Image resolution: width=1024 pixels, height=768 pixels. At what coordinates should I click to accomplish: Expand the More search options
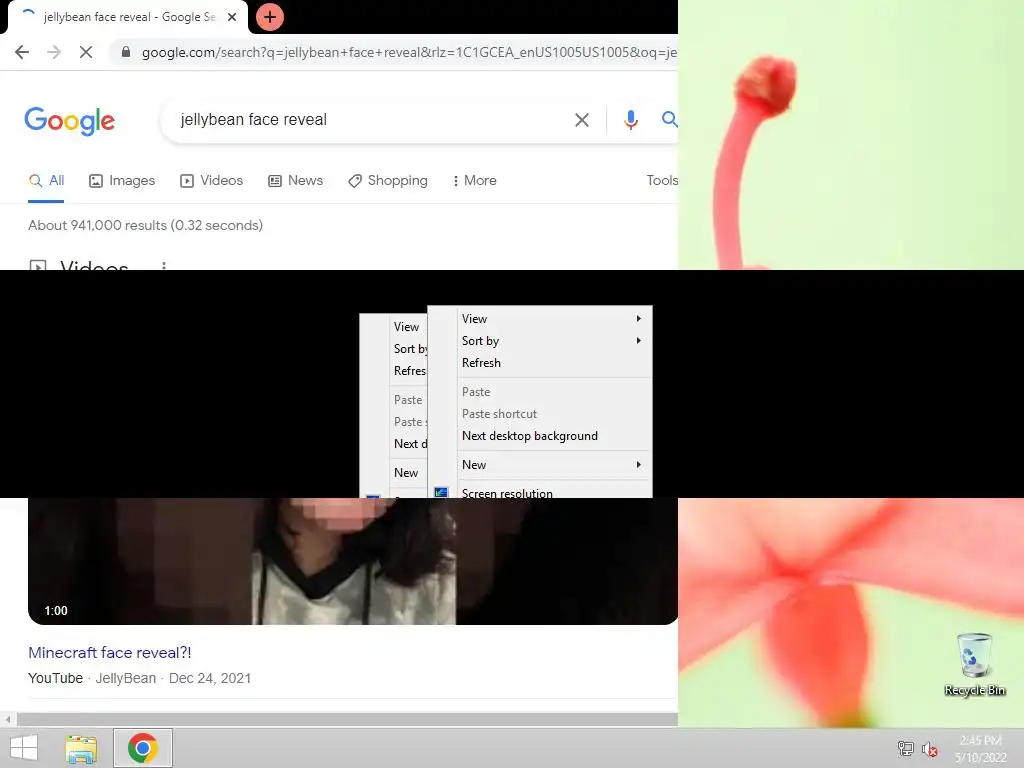pos(474,181)
